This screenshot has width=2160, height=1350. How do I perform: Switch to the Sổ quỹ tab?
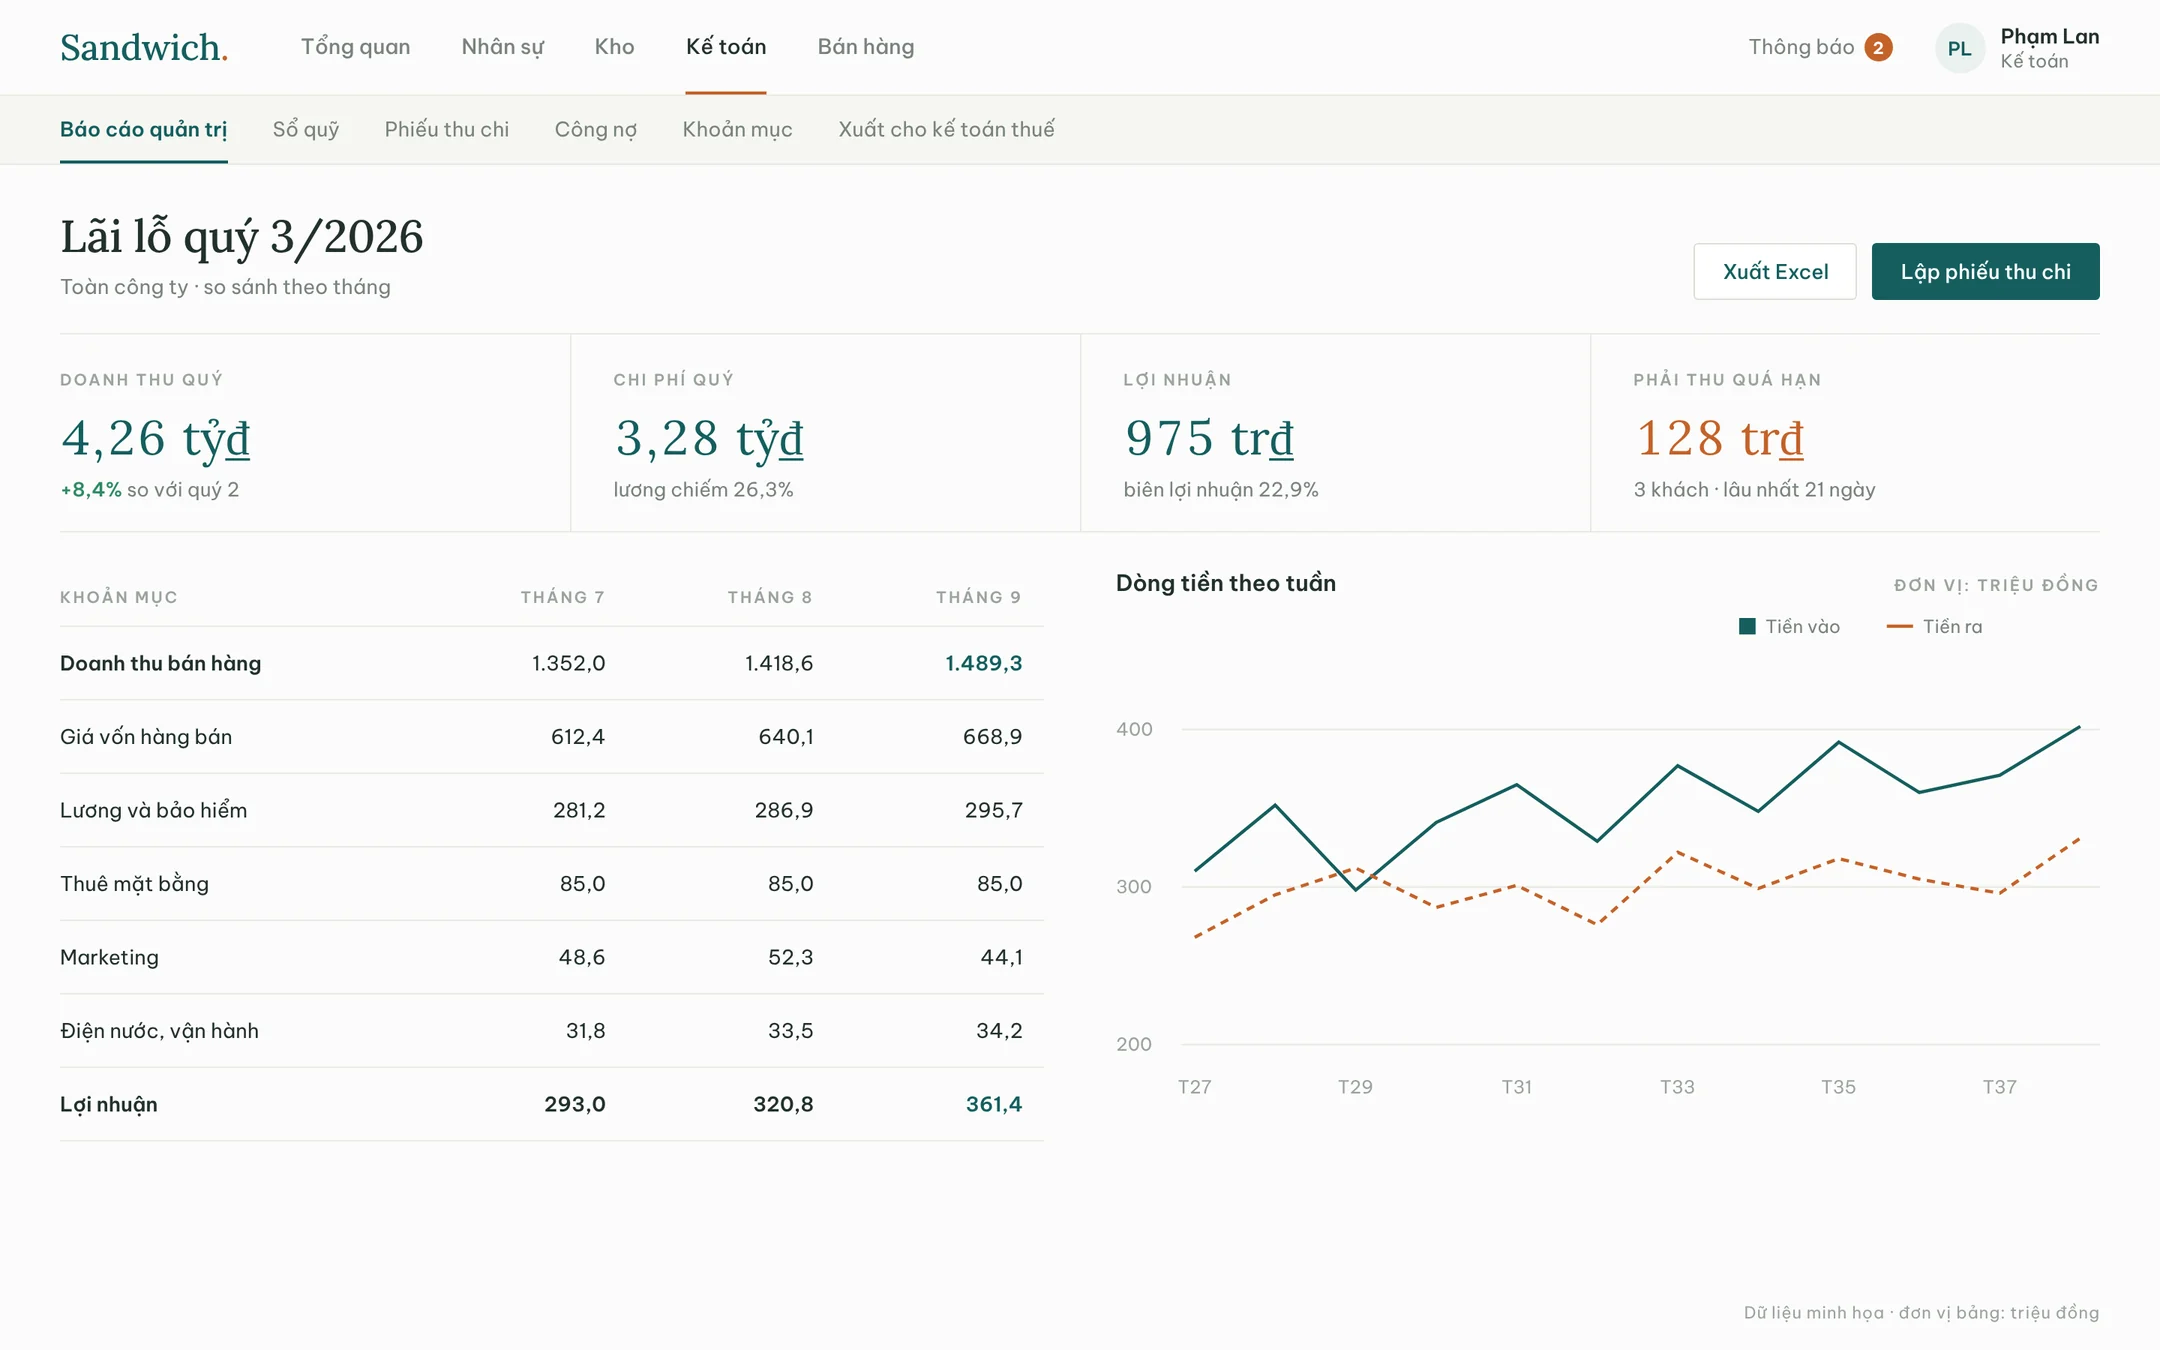tap(306, 129)
